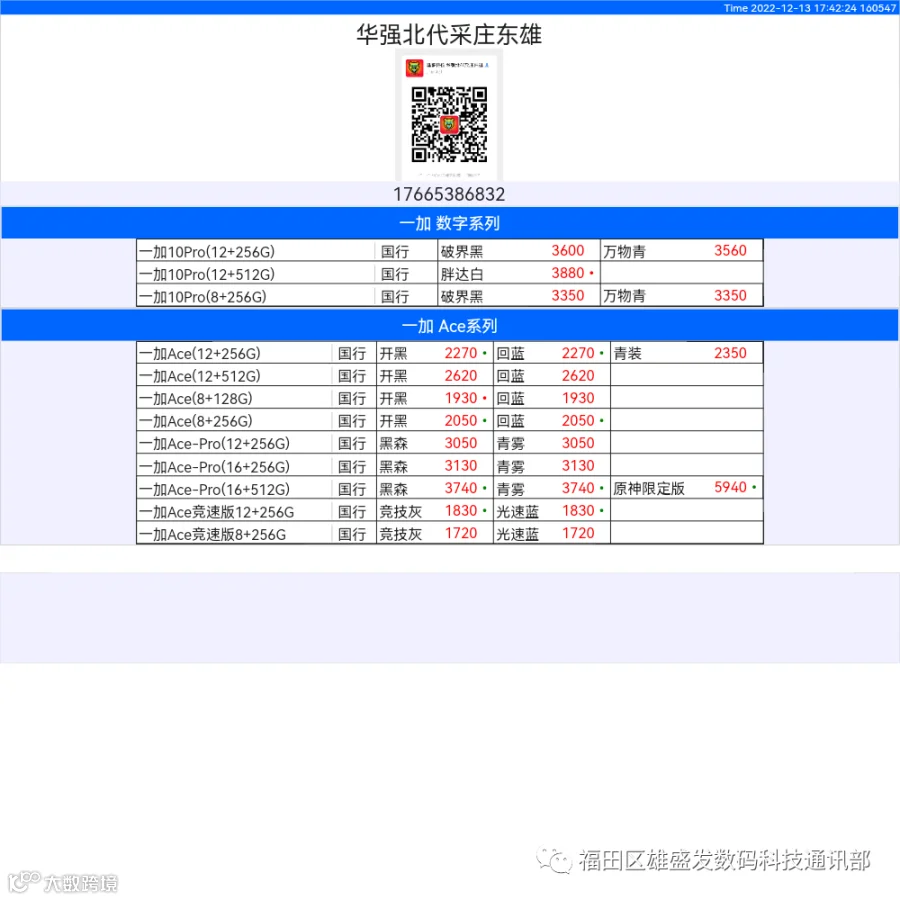Click the QR code image
This screenshot has width=900, height=900.
449,124
